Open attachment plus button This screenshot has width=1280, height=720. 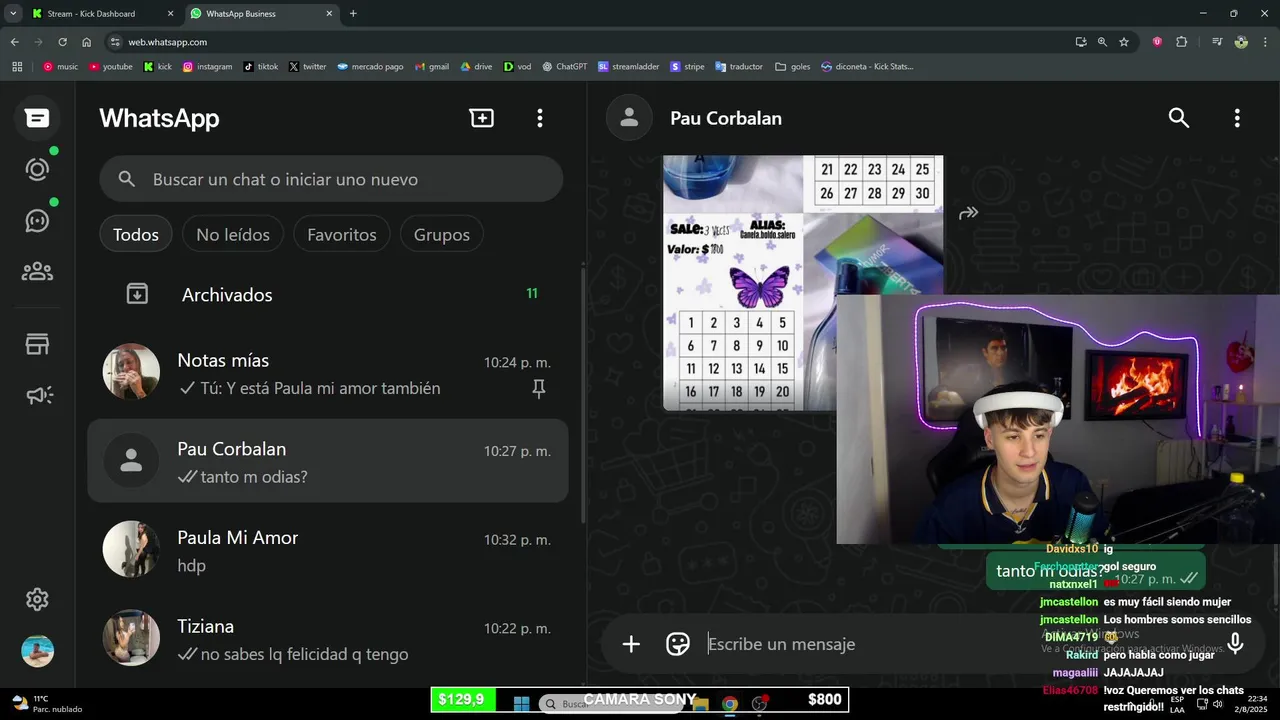(x=631, y=644)
